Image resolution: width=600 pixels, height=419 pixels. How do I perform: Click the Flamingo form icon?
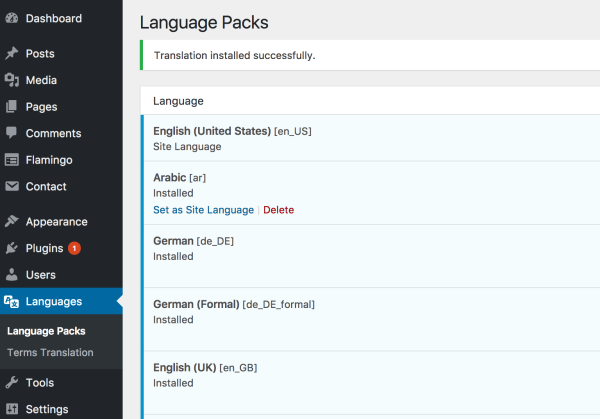point(12,160)
